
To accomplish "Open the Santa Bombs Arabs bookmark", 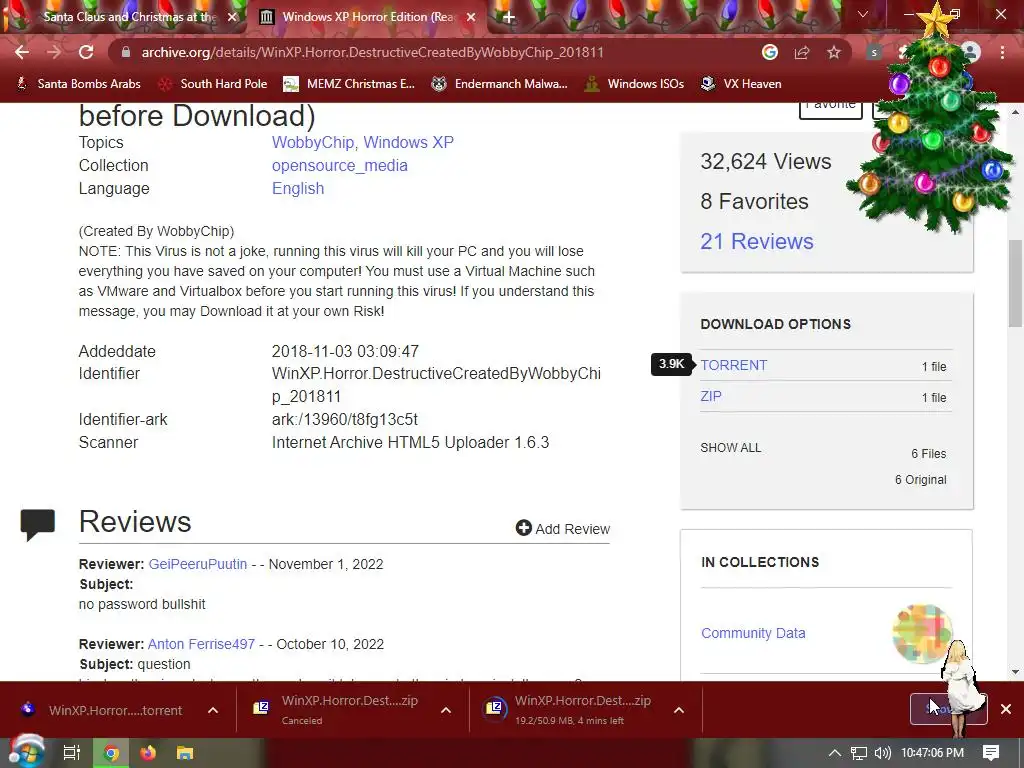I will pos(78,84).
